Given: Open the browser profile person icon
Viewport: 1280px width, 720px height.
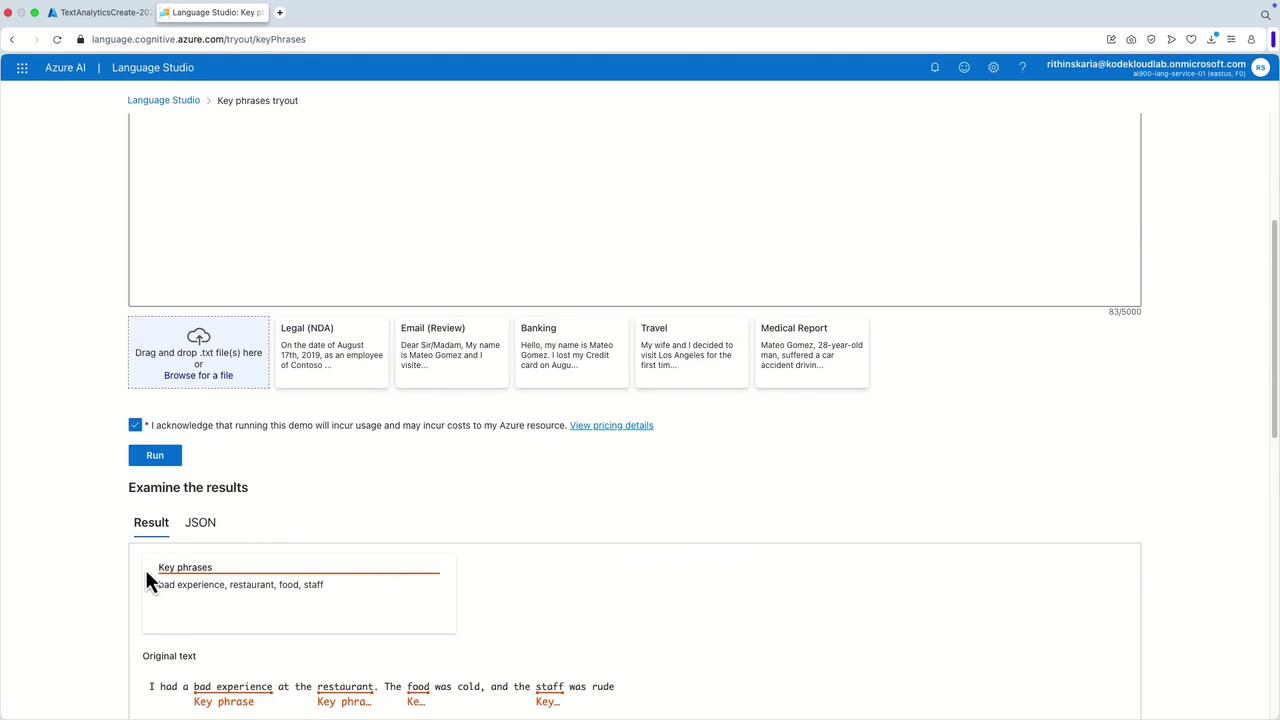Looking at the screenshot, I should [1251, 39].
